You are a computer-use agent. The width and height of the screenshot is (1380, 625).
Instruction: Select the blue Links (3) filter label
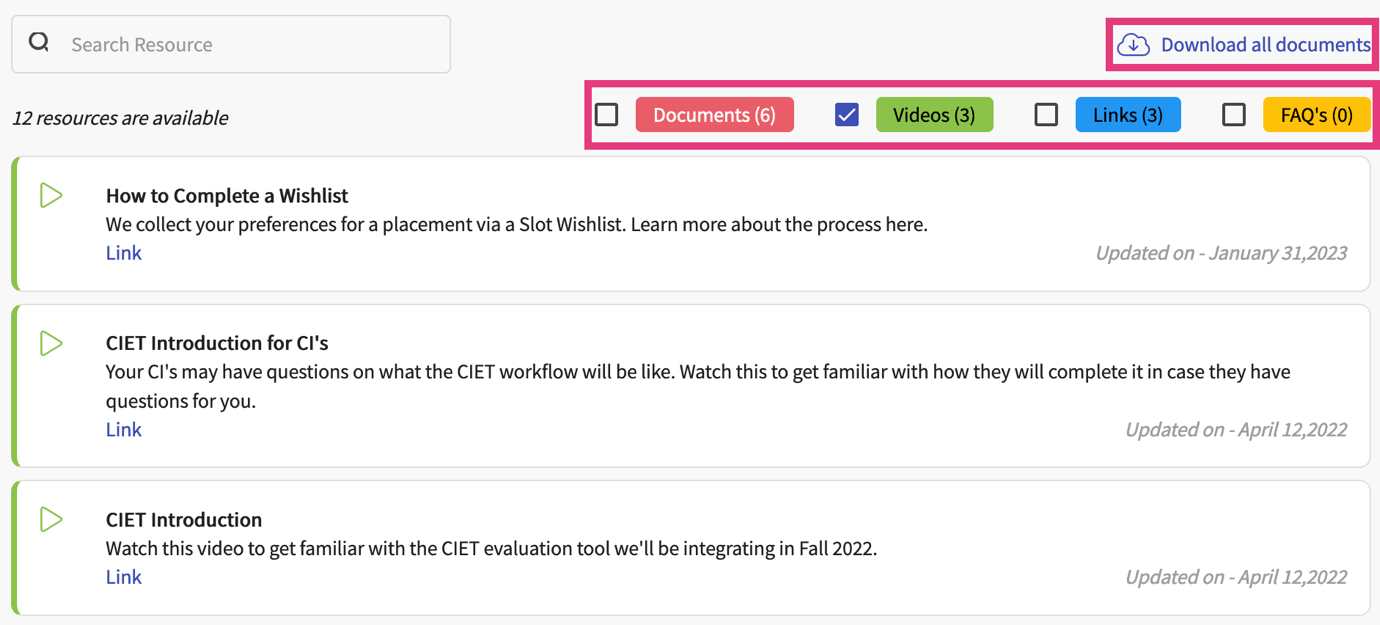click(x=1128, y=114)
